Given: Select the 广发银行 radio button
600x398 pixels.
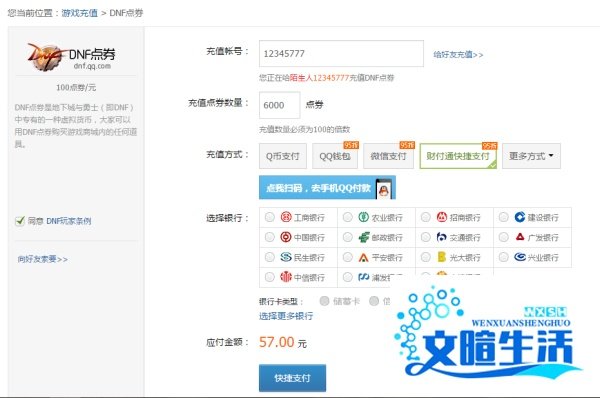Looking at the screenshot, I should tap(504, 237).
